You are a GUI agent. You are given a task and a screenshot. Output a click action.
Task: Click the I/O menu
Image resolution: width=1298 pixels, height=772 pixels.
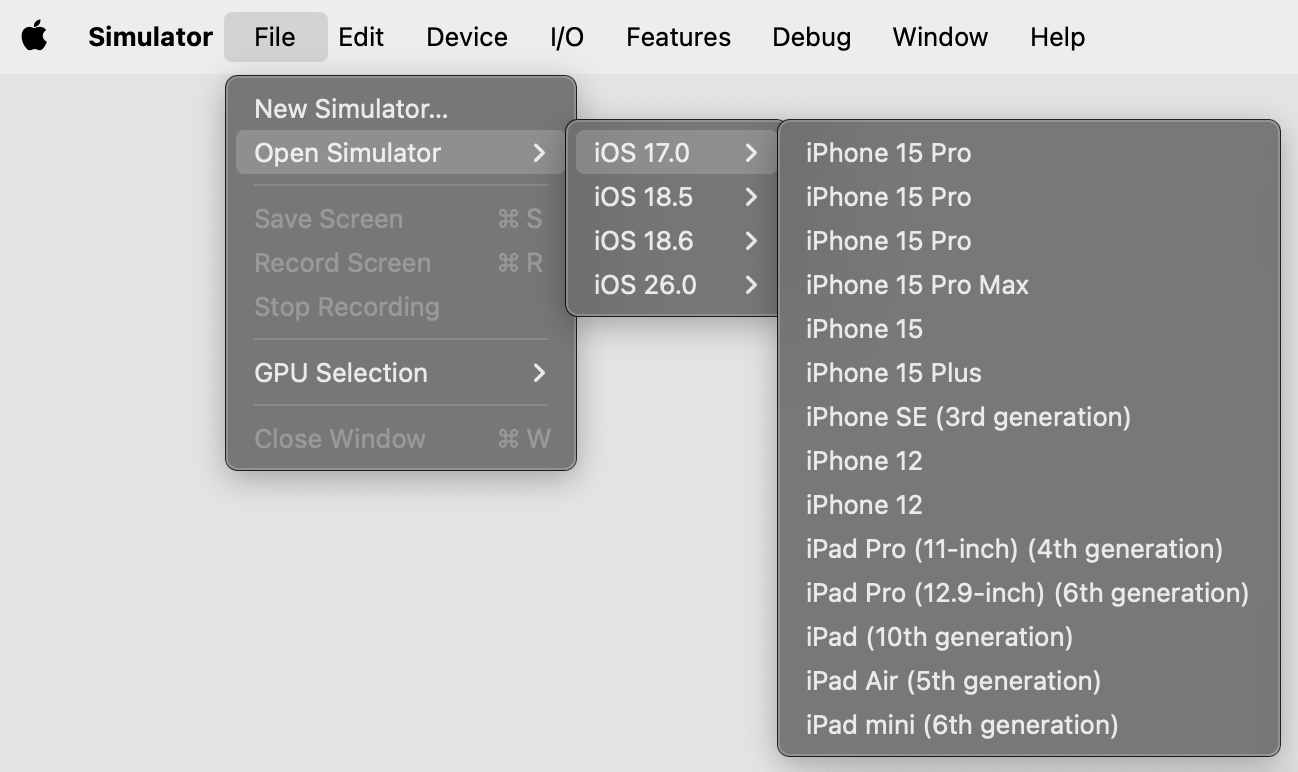coord(567,37)
